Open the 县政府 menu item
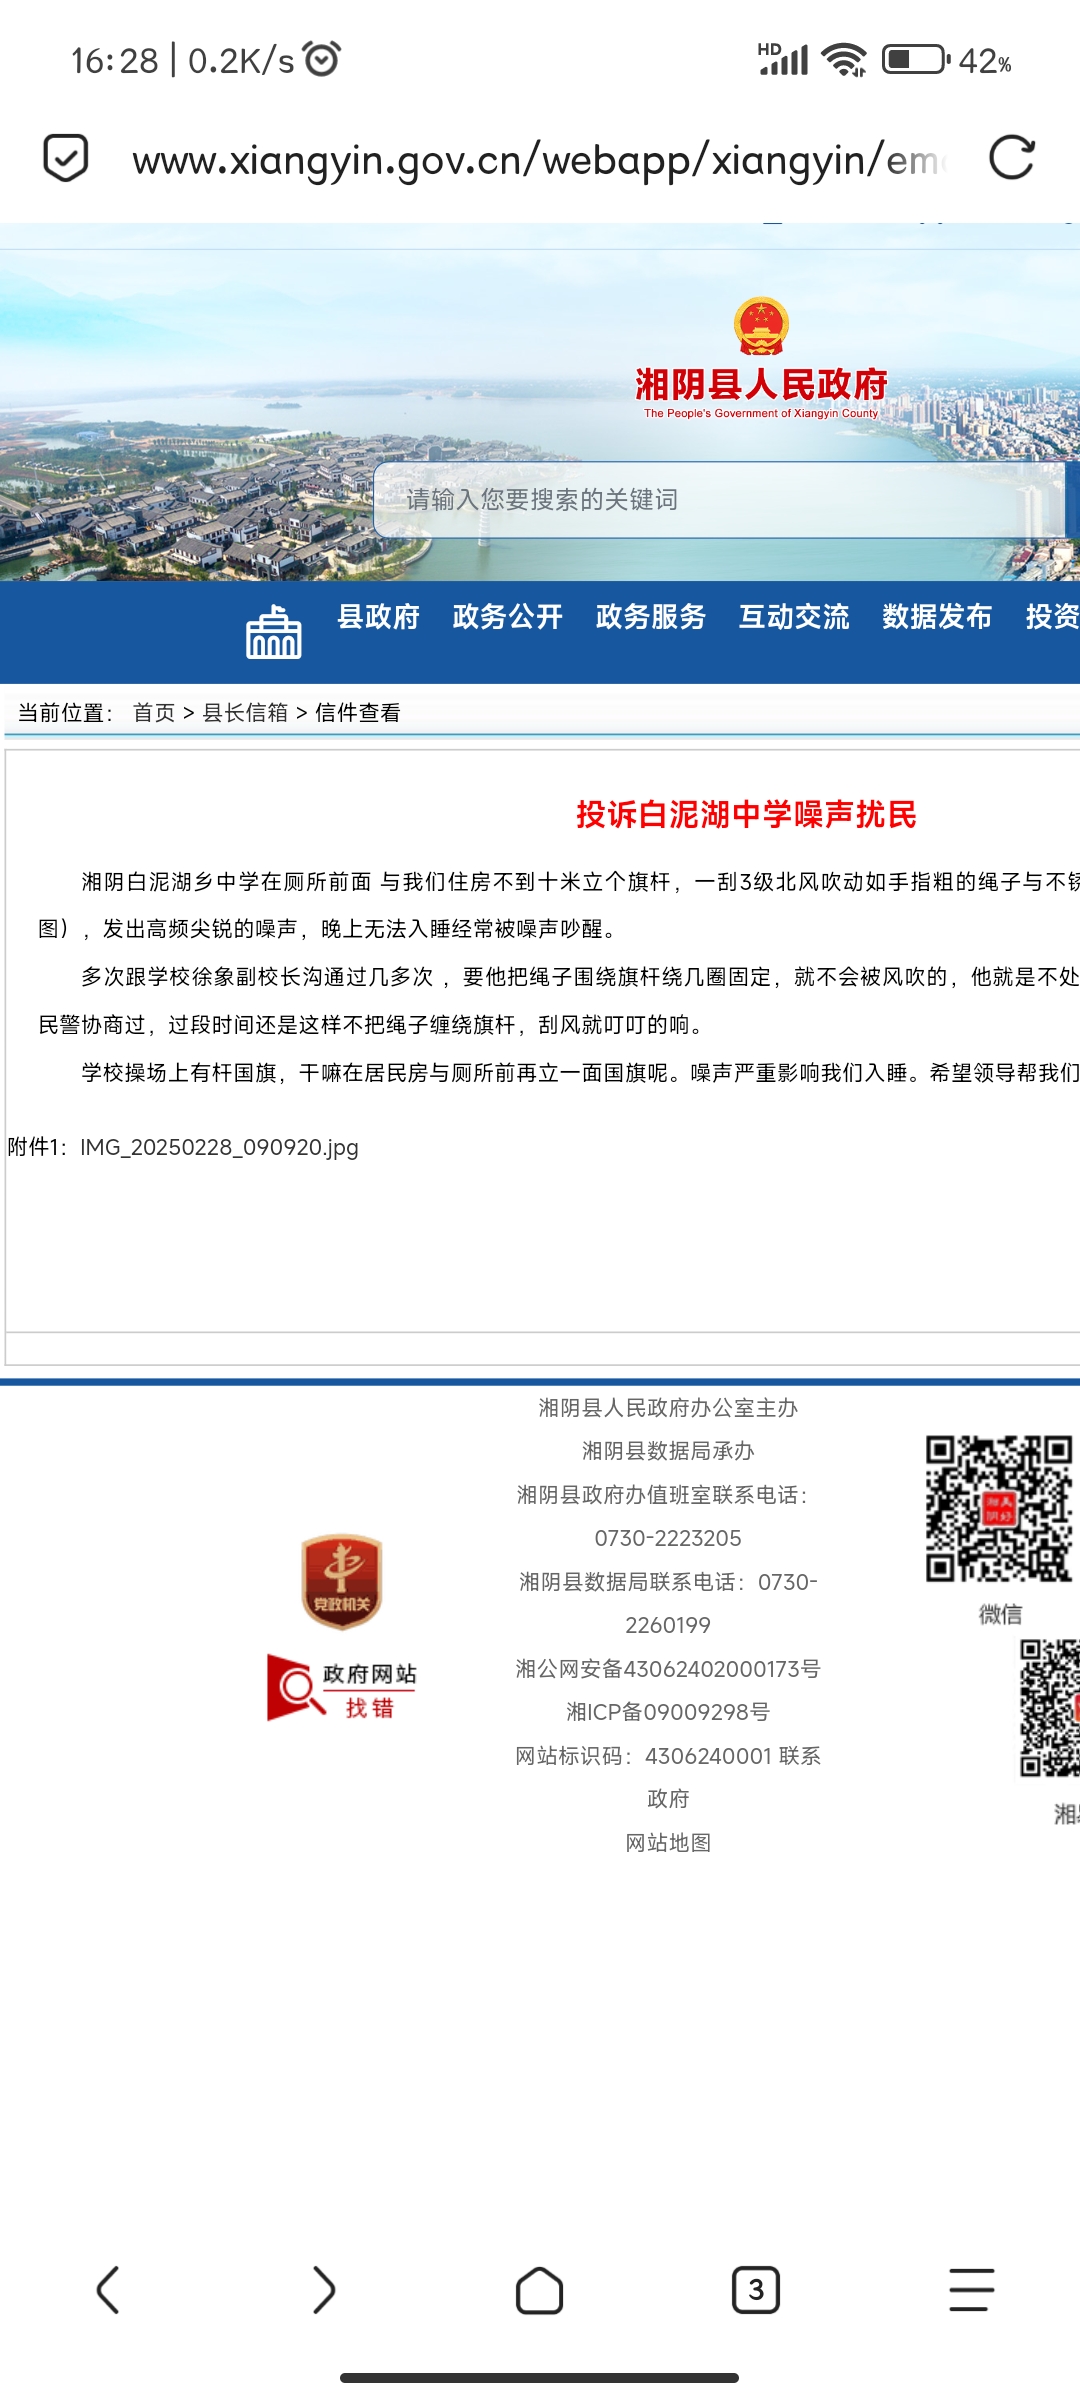The width and height of the screenshot is (1080, 2400). tap(378, 617)
